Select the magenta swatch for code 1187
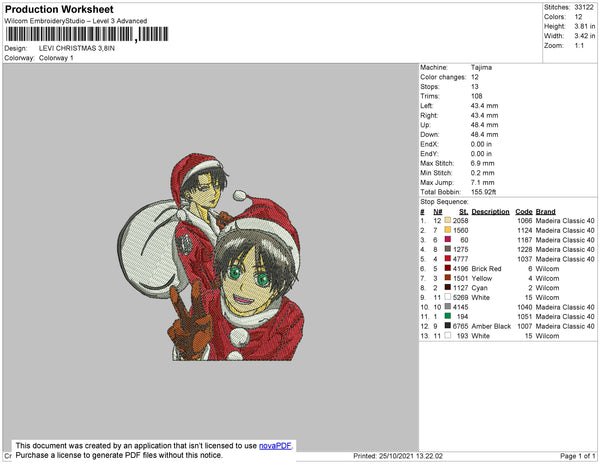The height and width of the screenshot is (464, 600). [448, 240]
